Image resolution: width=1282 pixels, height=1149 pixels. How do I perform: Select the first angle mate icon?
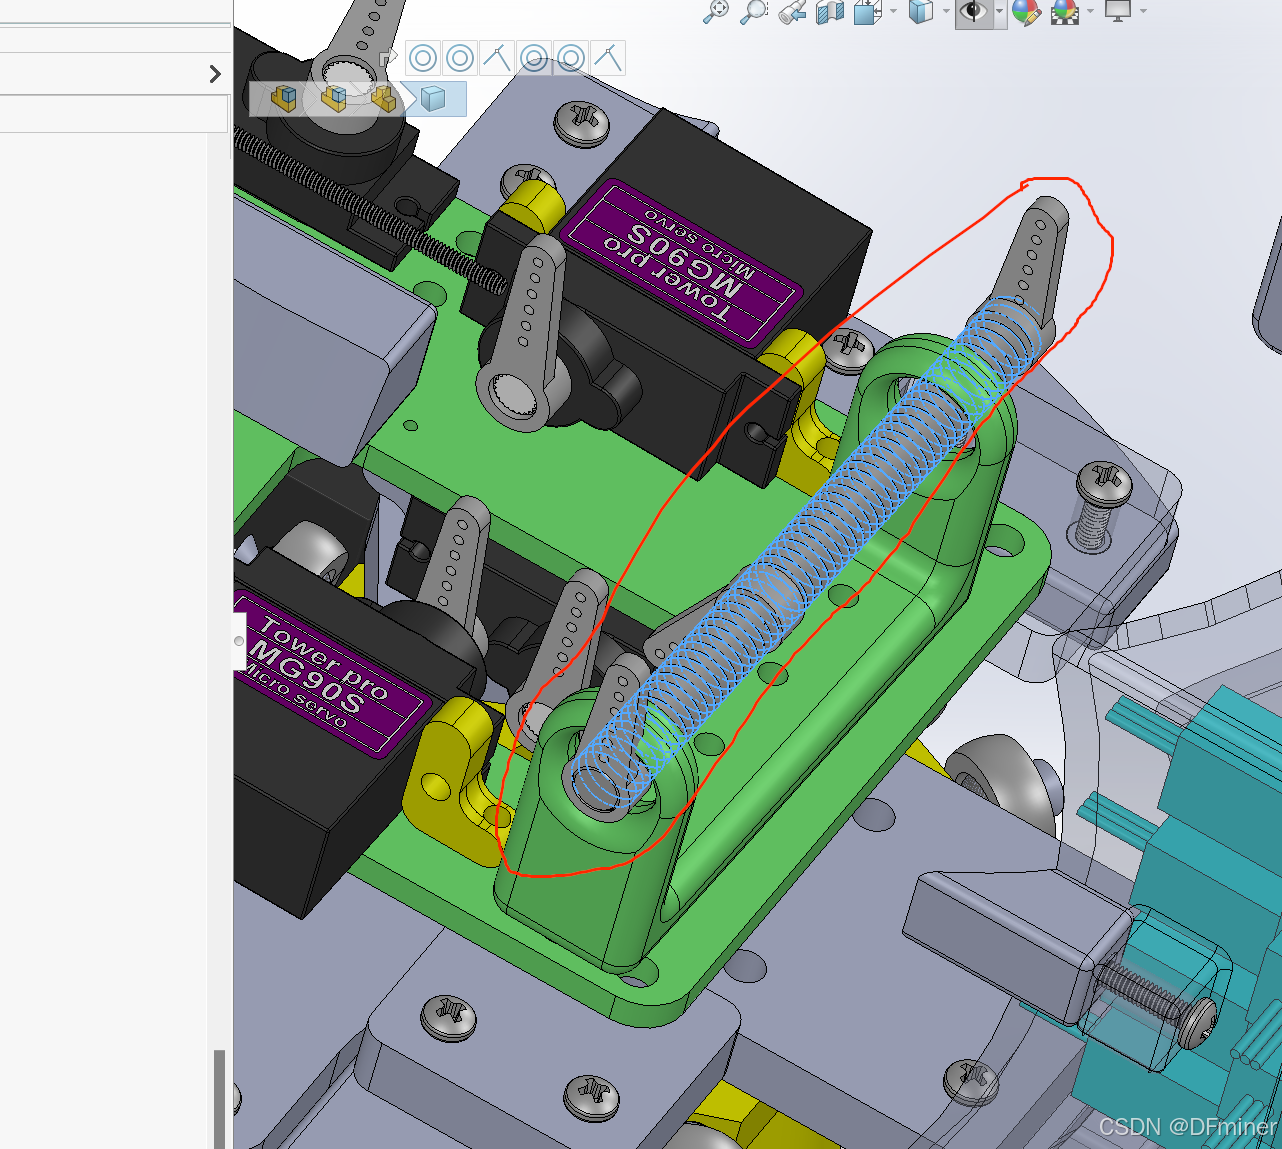click(x=497, y=58)
